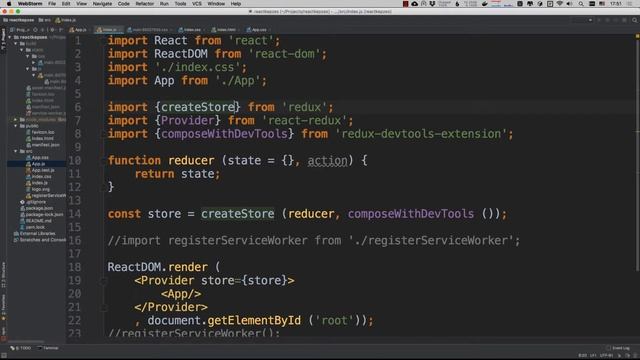Click the volume icon in menu bar

point(569,4)
